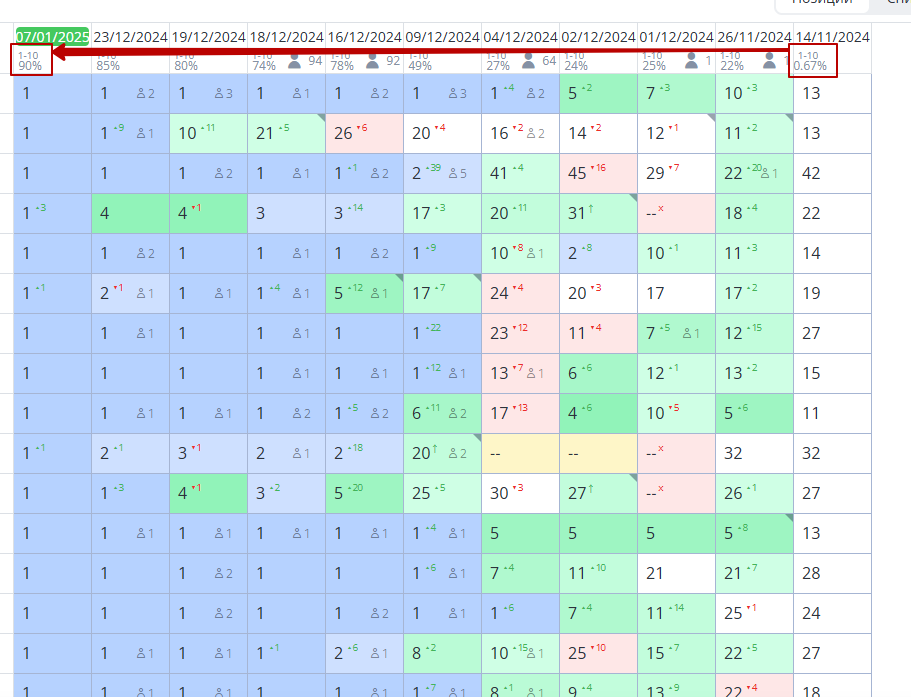Click person icon in cell 1 +5, 16/12/2024
Viewport: 911px width, 697px height.
click(375, 414)
